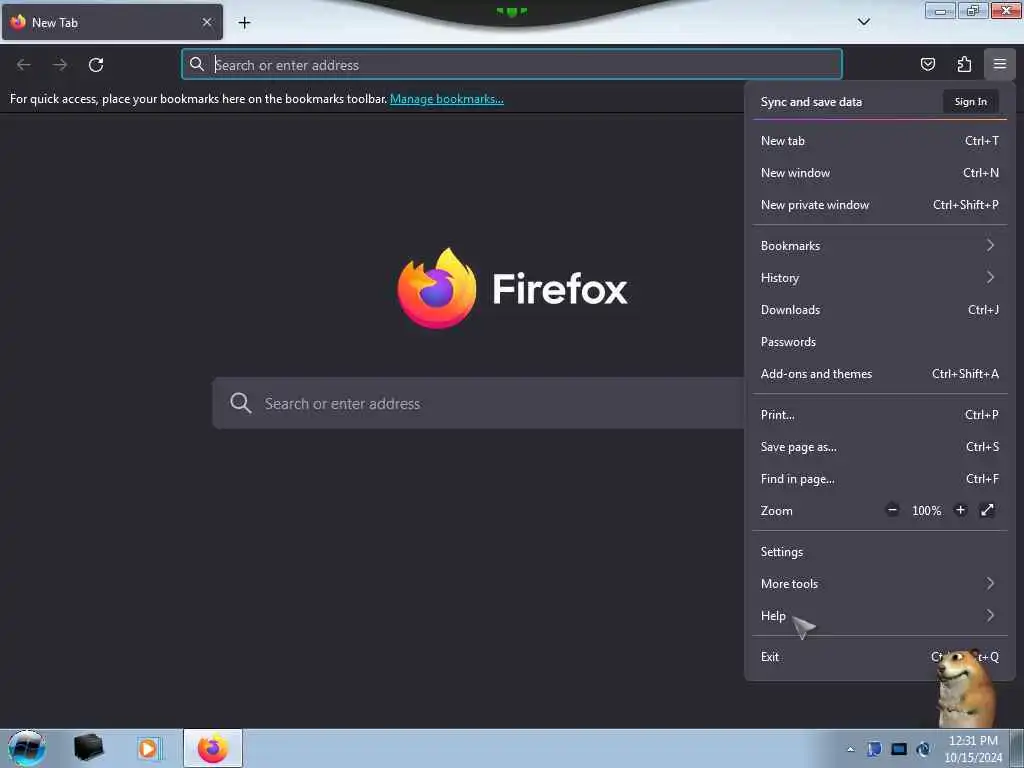
Task: Launch the media player taskbar icon
Action: coord(149,748)
